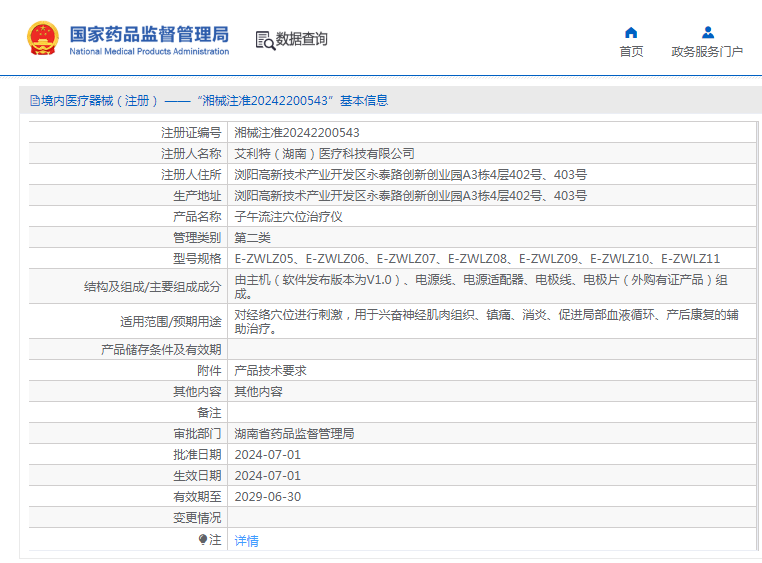This screenshot has height=563, width=762.
Task: Click the document icon before 境内医疗器械
Action: 35,101
